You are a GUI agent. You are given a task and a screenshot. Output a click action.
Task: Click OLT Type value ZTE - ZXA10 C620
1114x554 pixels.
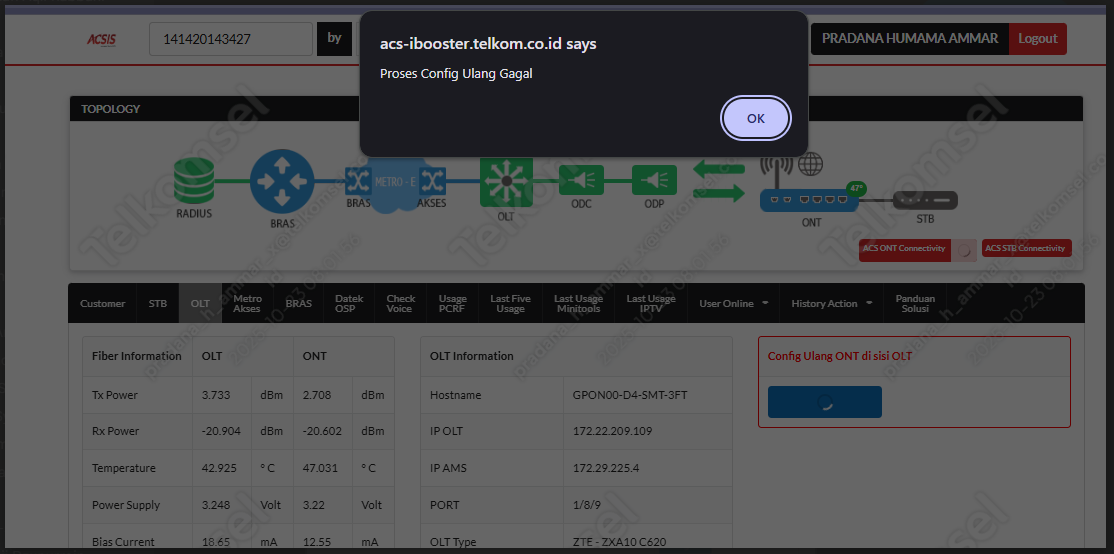620,542
